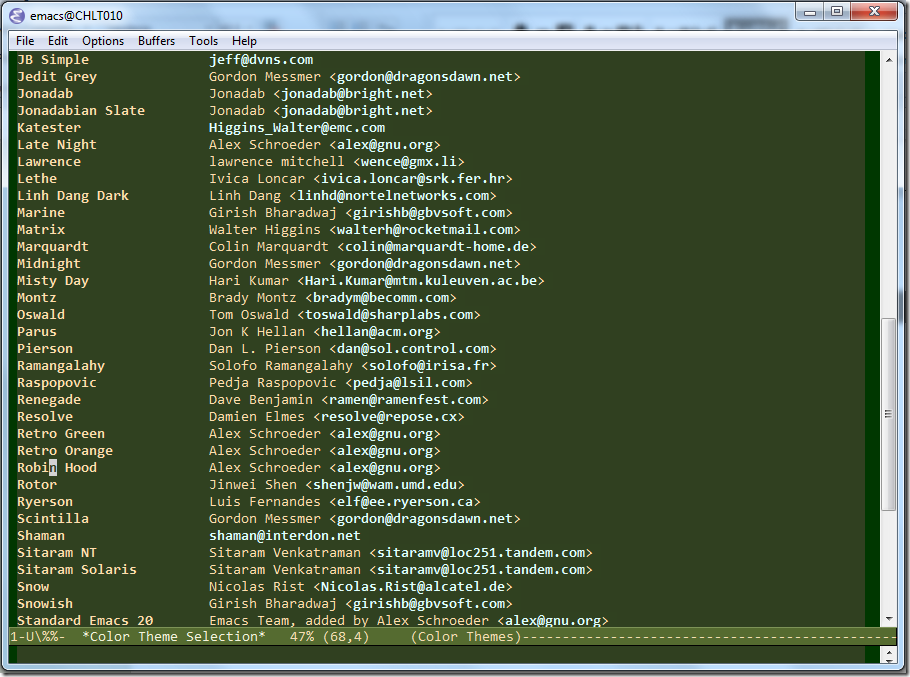
Task: Click the scrollbar up arrow
Action: point(889,60)
